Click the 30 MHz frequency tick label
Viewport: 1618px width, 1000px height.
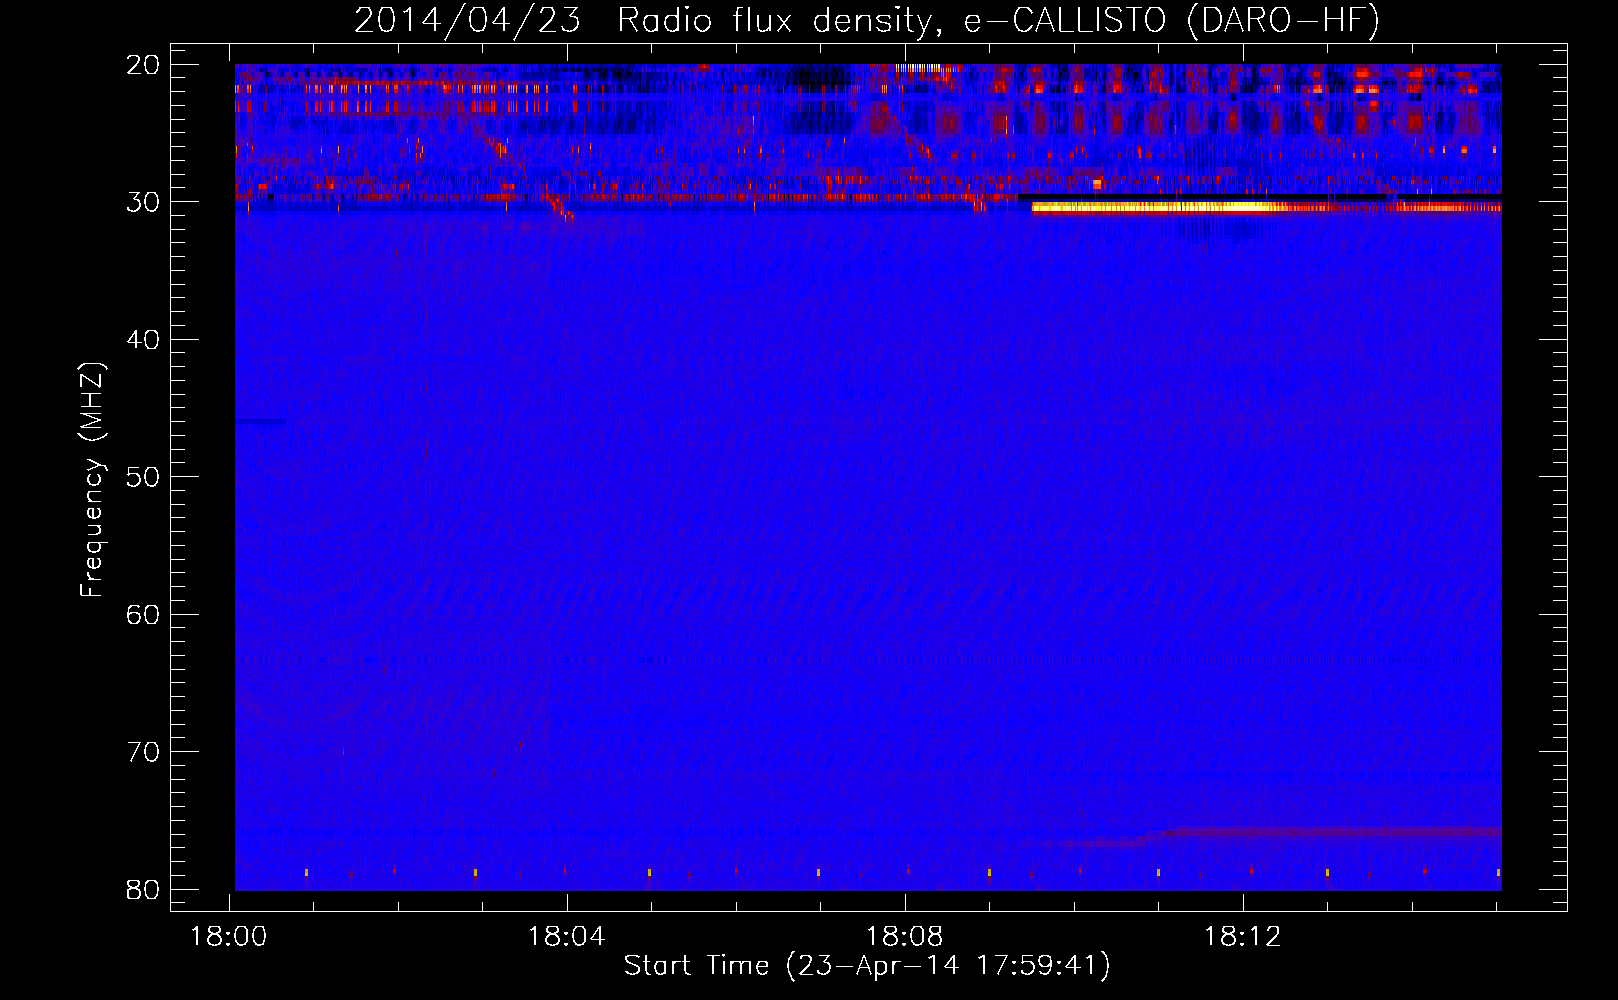coord(143,202)
